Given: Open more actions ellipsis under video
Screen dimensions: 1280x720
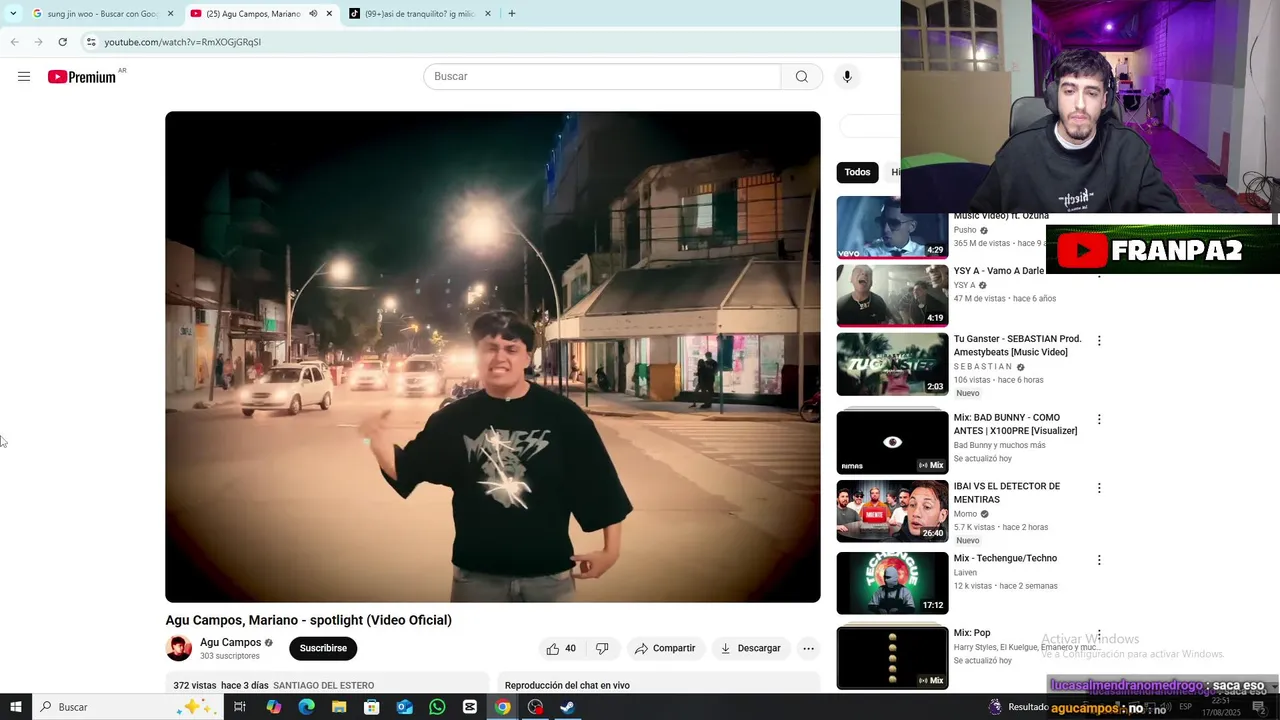Looking at the screenshot, I should pyautogui.click(x=808, y=648).
